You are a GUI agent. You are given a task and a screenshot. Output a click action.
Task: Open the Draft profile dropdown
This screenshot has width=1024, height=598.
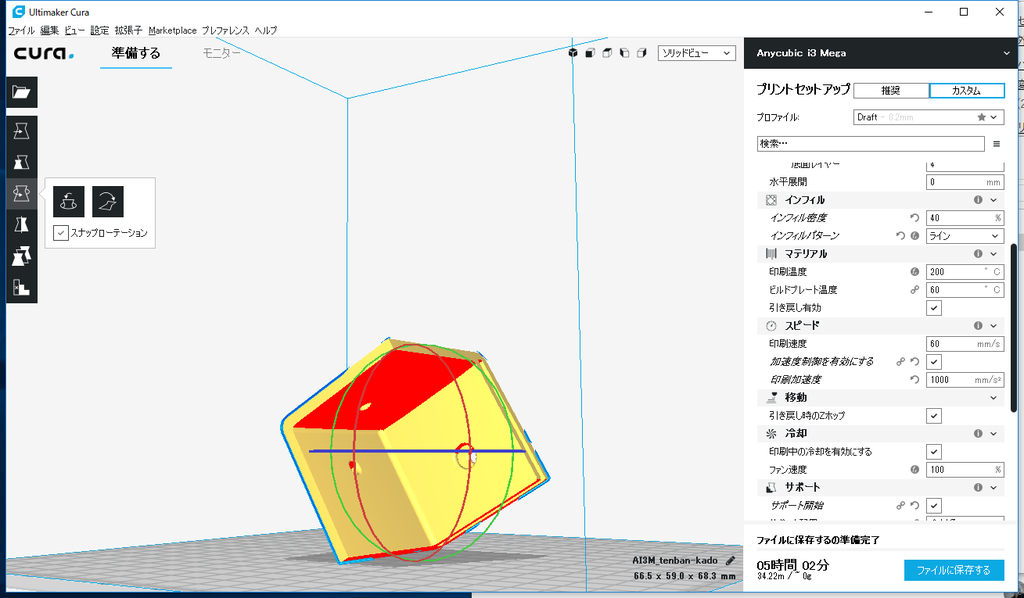coord(929,117)
